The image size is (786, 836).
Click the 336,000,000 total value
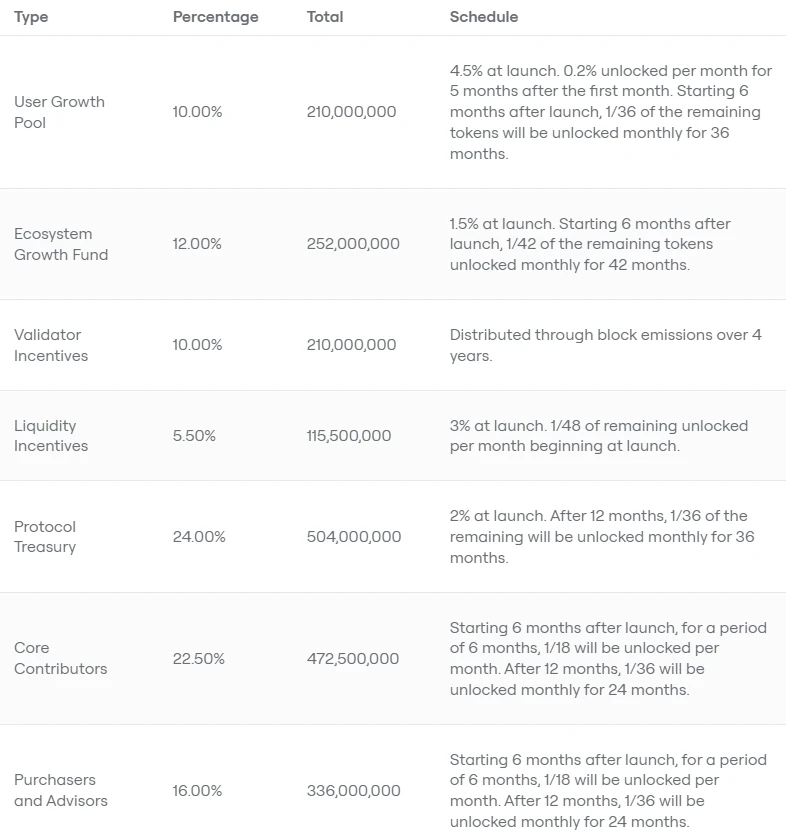pyautogui.click(x=353, y=790)
